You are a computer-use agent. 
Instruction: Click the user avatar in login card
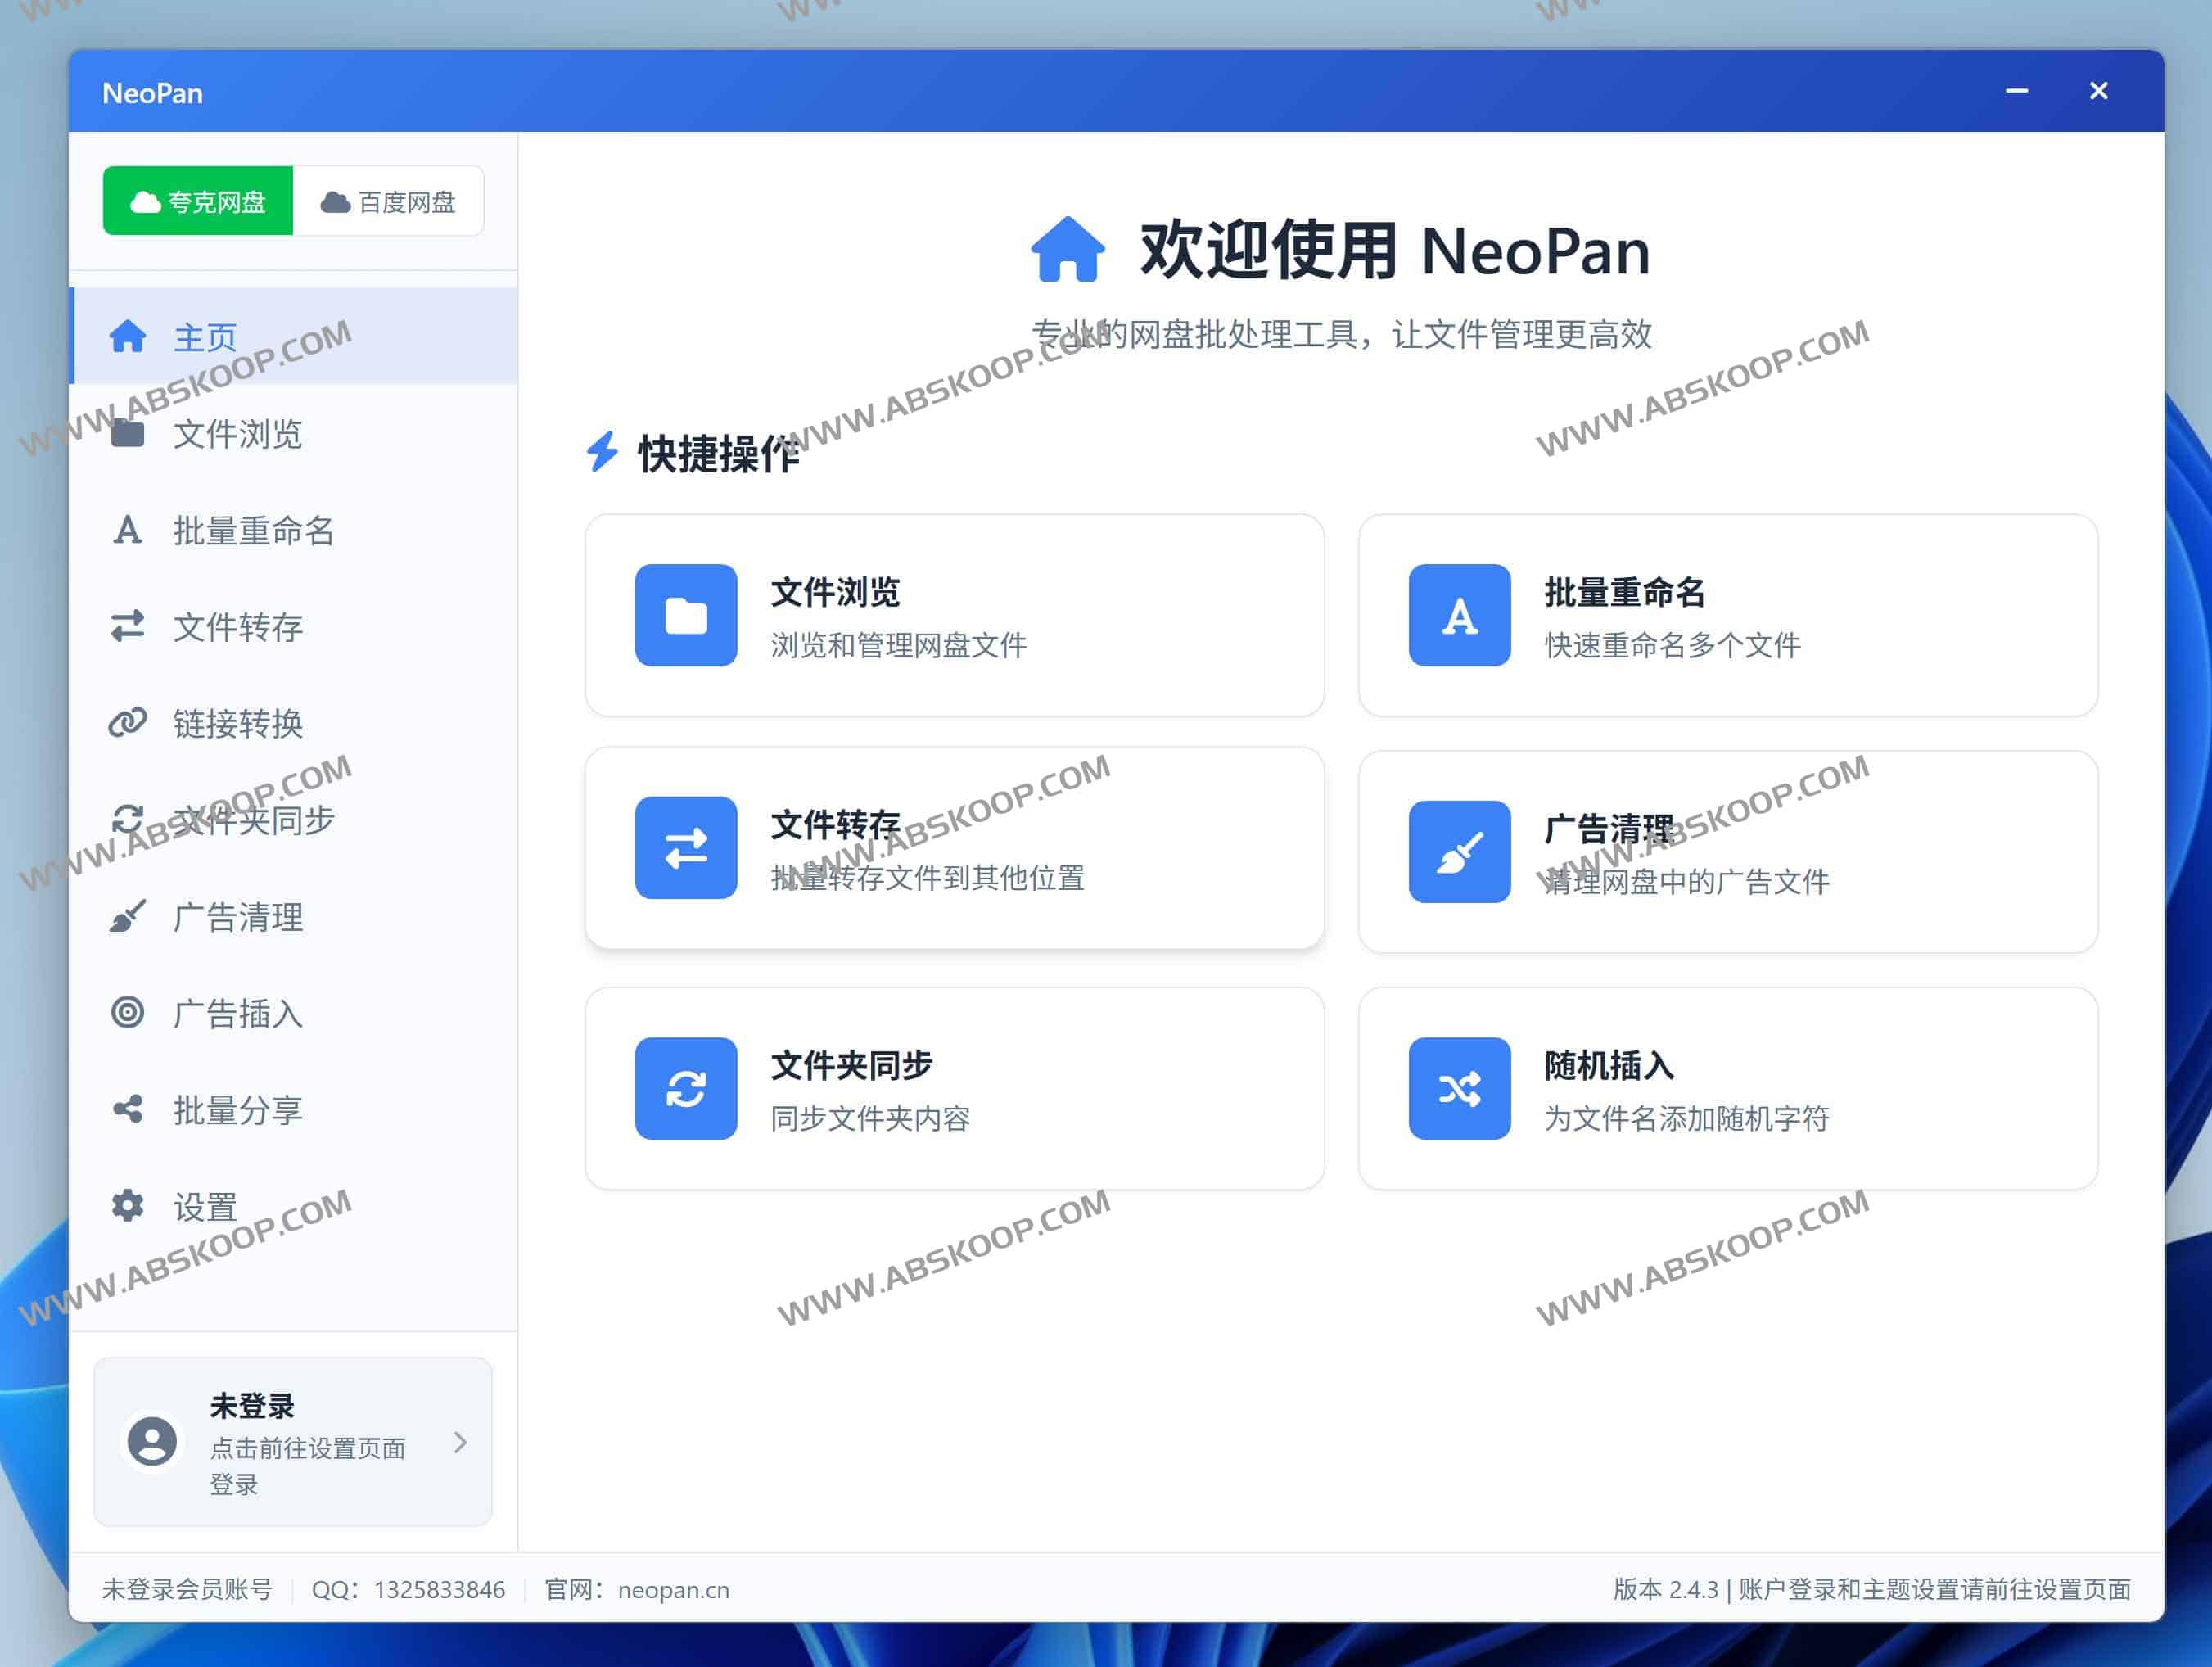pos(152,1440)
